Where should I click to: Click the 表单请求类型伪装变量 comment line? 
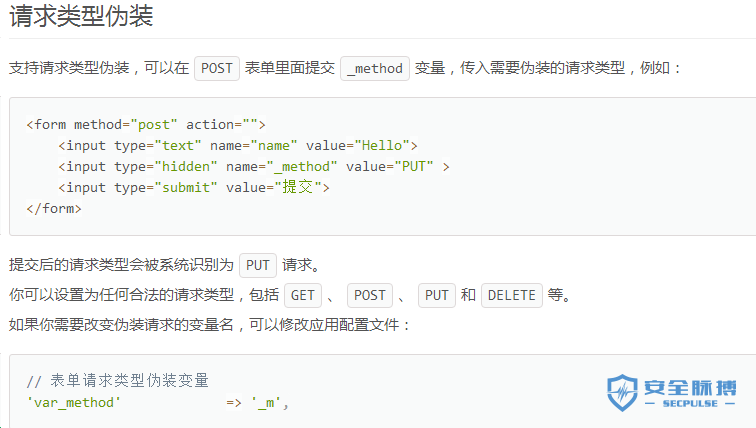(x=118, y=381)
